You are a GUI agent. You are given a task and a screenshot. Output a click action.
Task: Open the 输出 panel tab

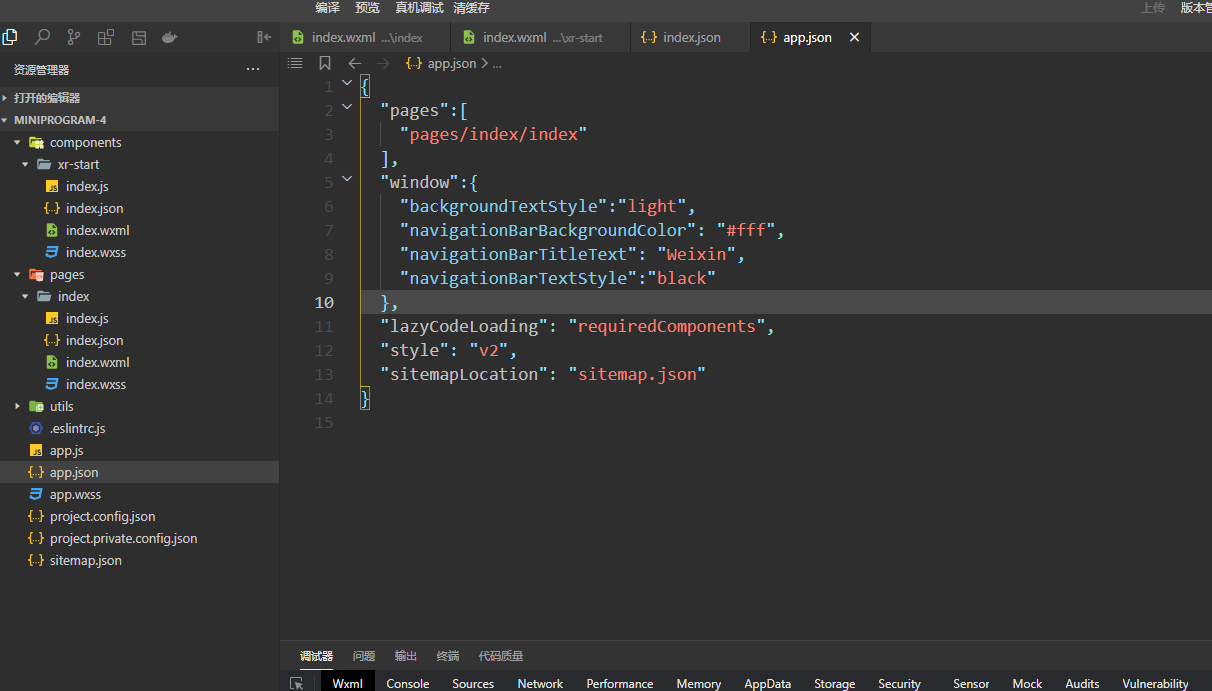click(406, 656)
